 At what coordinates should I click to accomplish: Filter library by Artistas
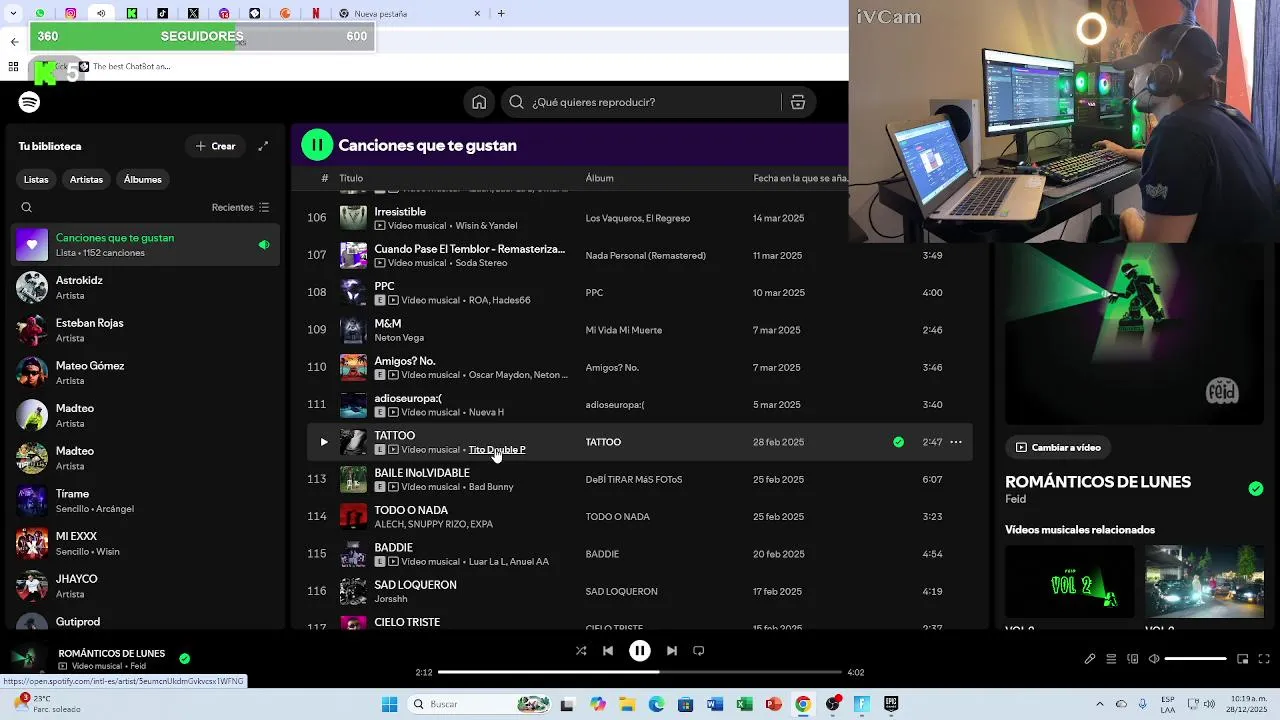tap(86, 180)
